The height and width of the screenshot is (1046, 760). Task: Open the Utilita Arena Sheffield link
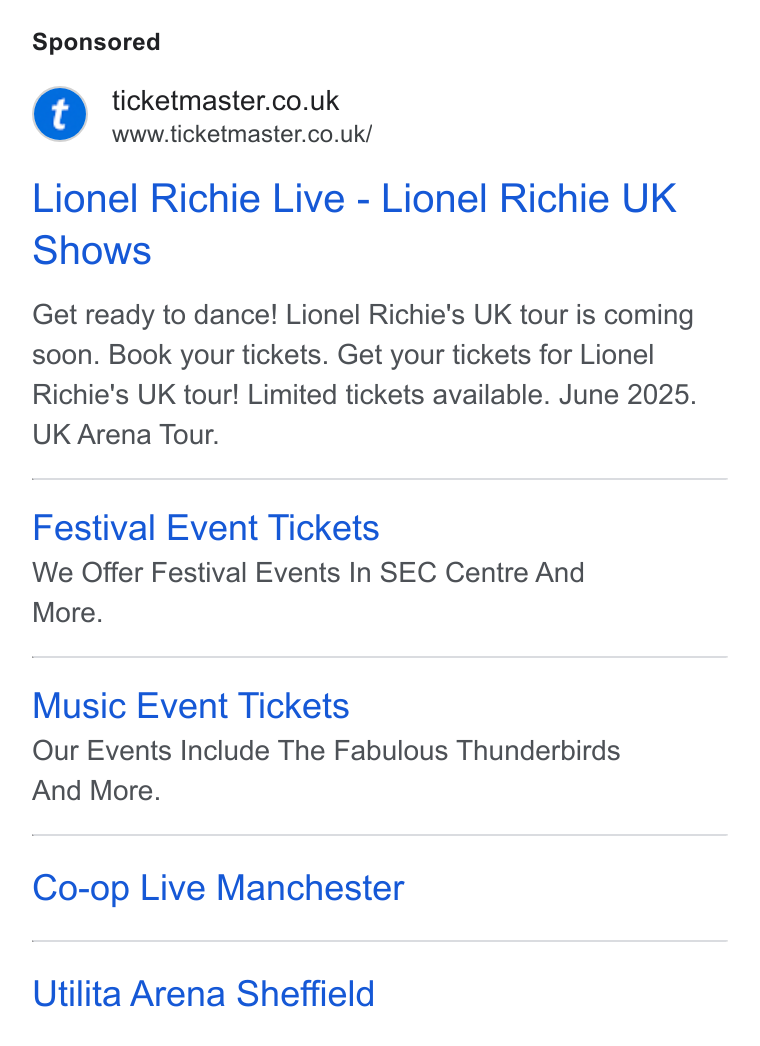pyautogui.click(x=204, y=993)
